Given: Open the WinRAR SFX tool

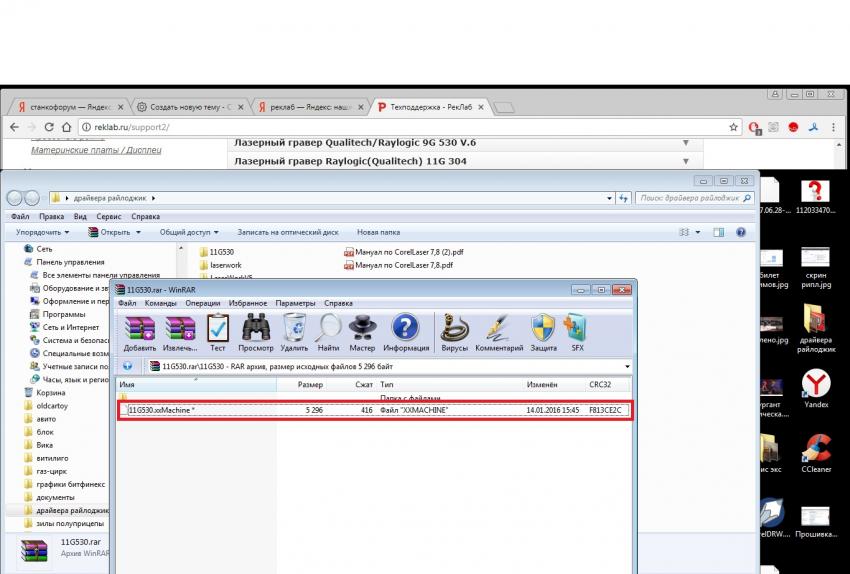Looking at the screenshot, I should [x=577, y=332].
